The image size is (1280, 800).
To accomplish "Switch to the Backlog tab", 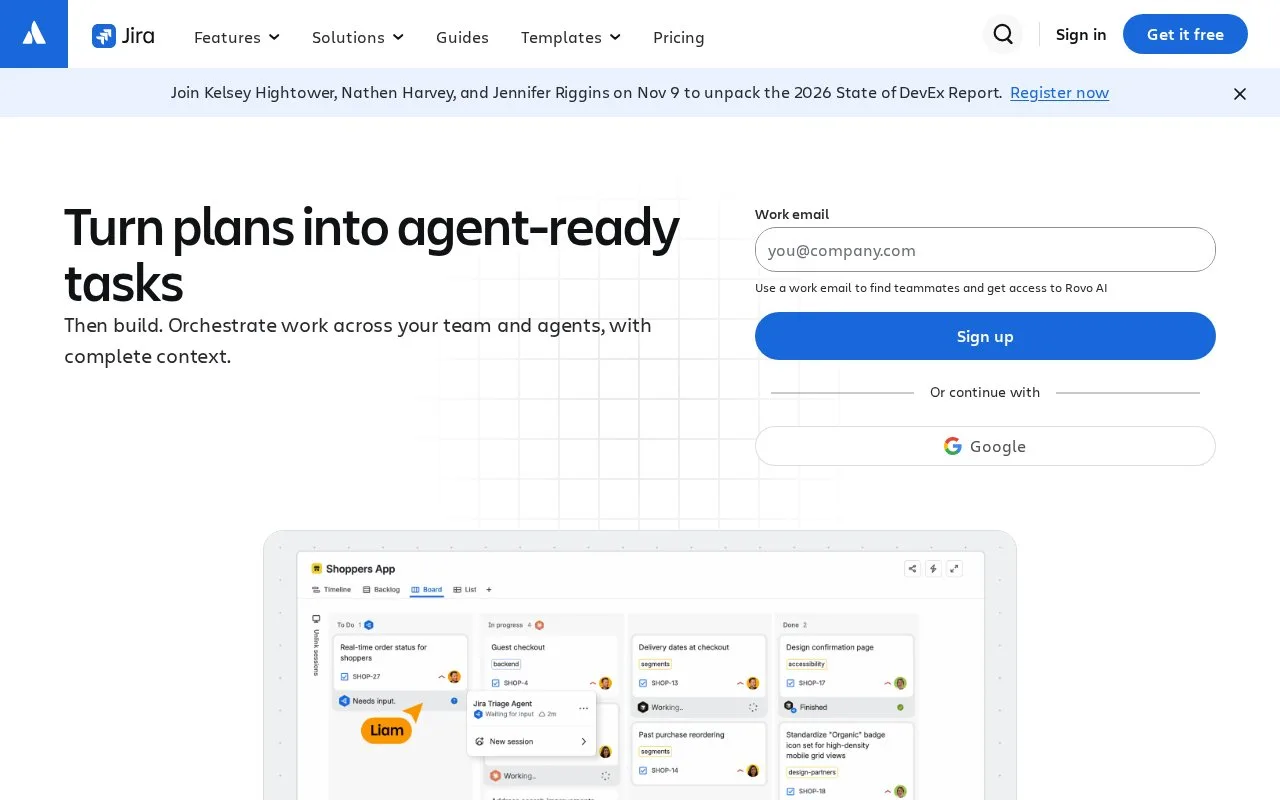I will [381, 590].
